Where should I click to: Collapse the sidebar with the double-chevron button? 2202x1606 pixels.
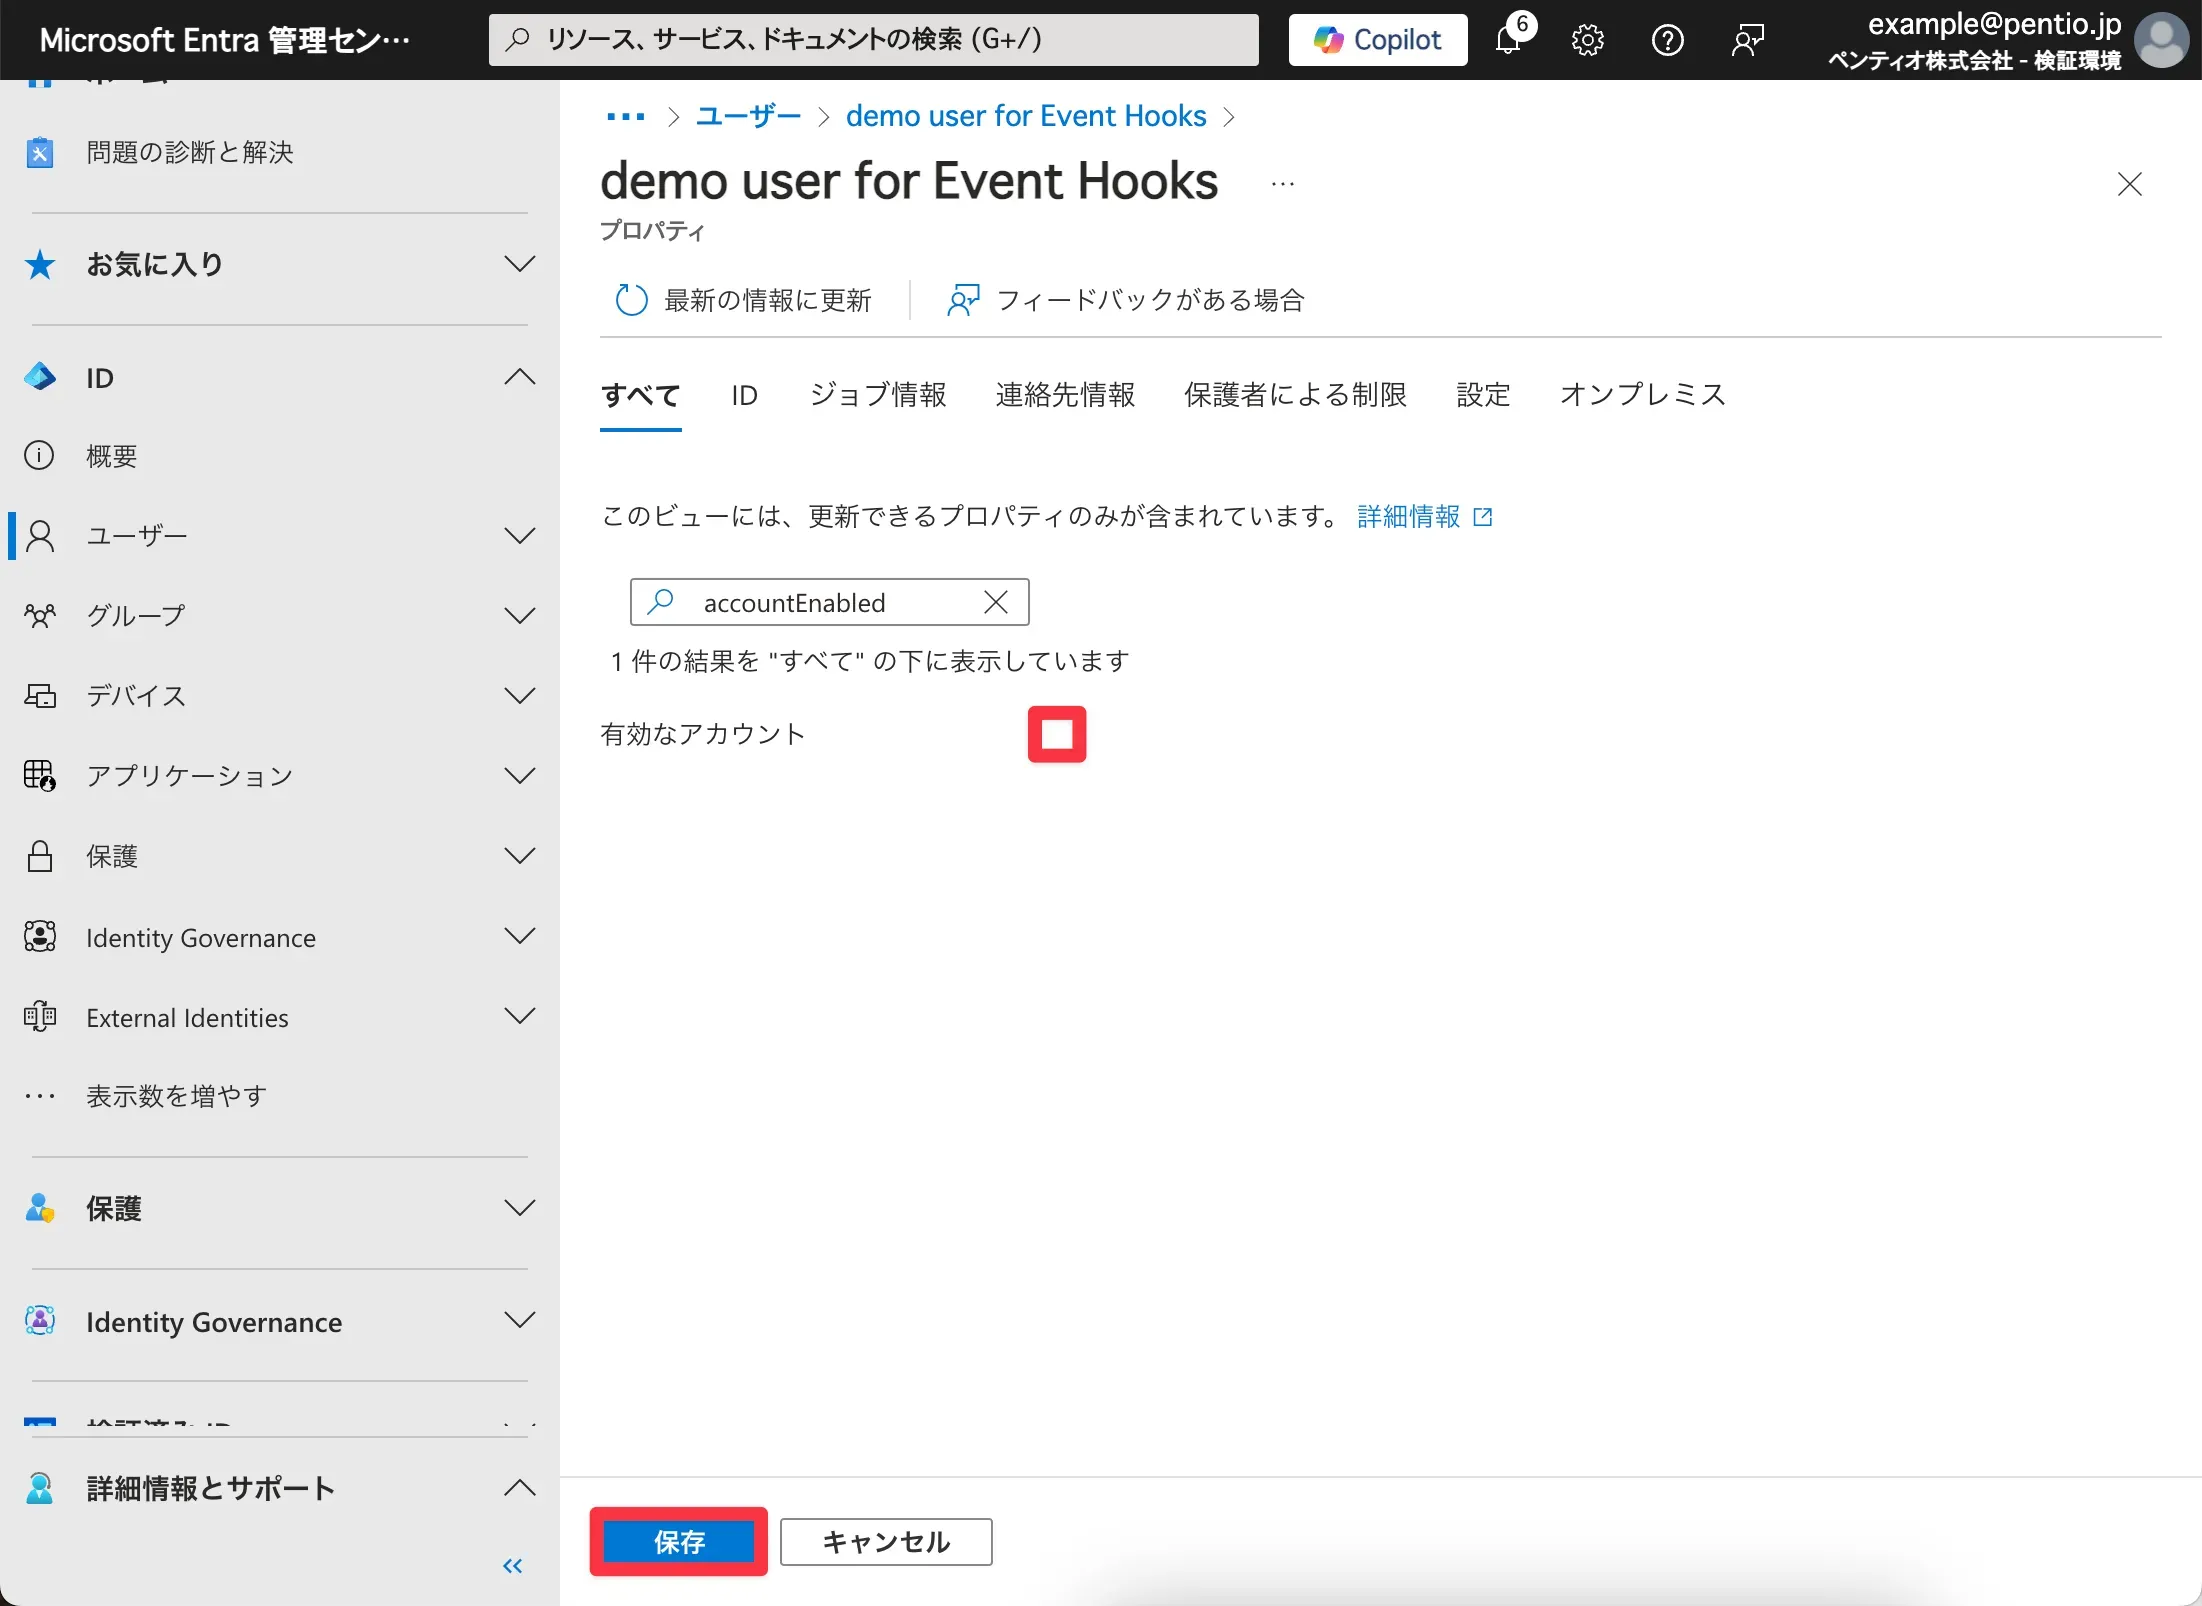tap(513, 1566)
